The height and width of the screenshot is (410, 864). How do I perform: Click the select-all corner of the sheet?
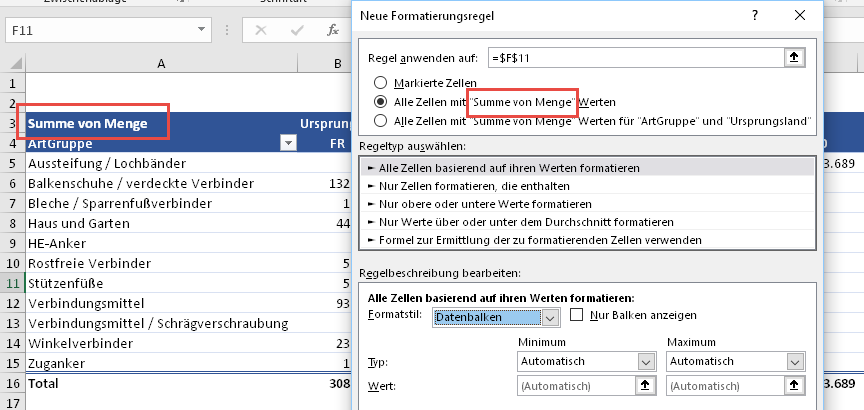12,64
